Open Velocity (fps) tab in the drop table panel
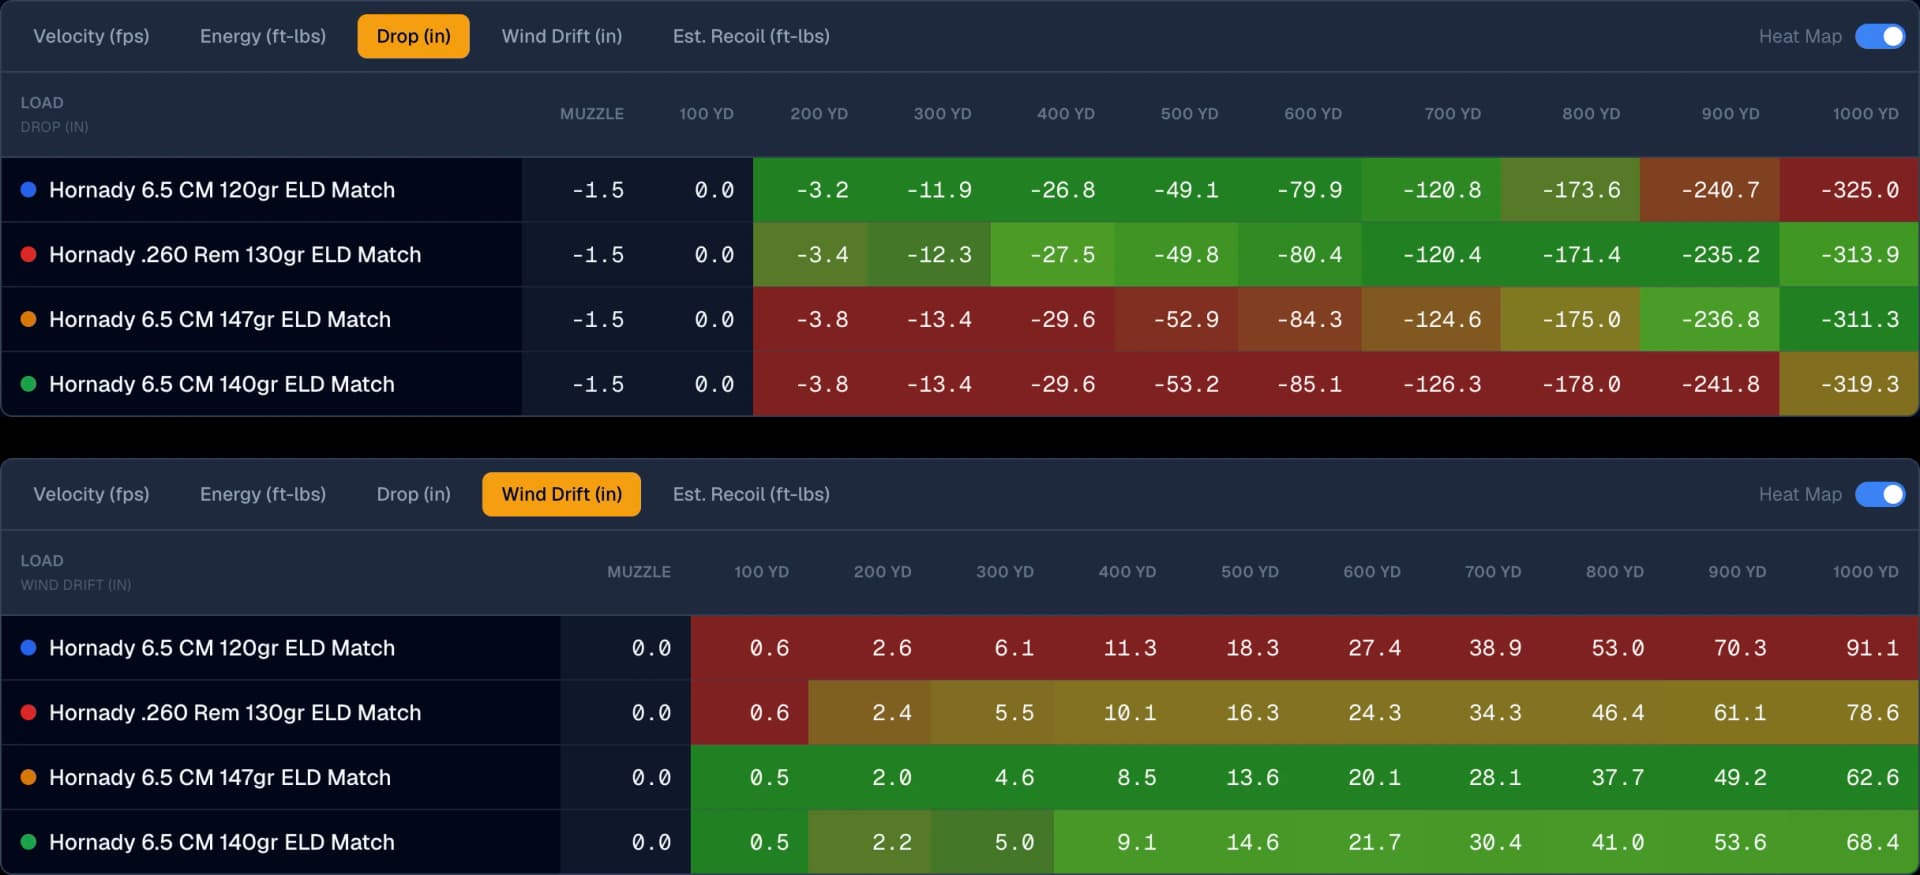The height and width of the screenshot is (875, 1920). (91, 36)
